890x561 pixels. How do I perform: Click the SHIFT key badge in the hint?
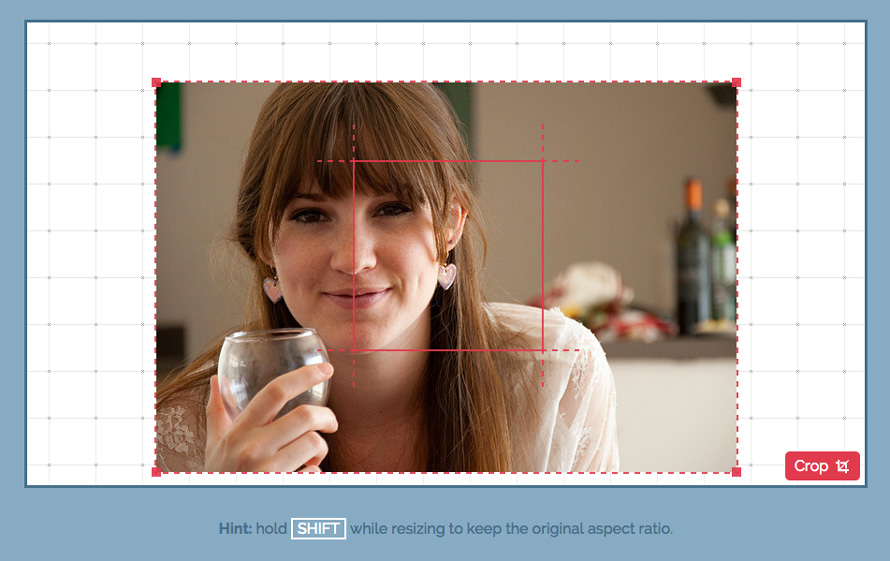click(x=318, y=529)
